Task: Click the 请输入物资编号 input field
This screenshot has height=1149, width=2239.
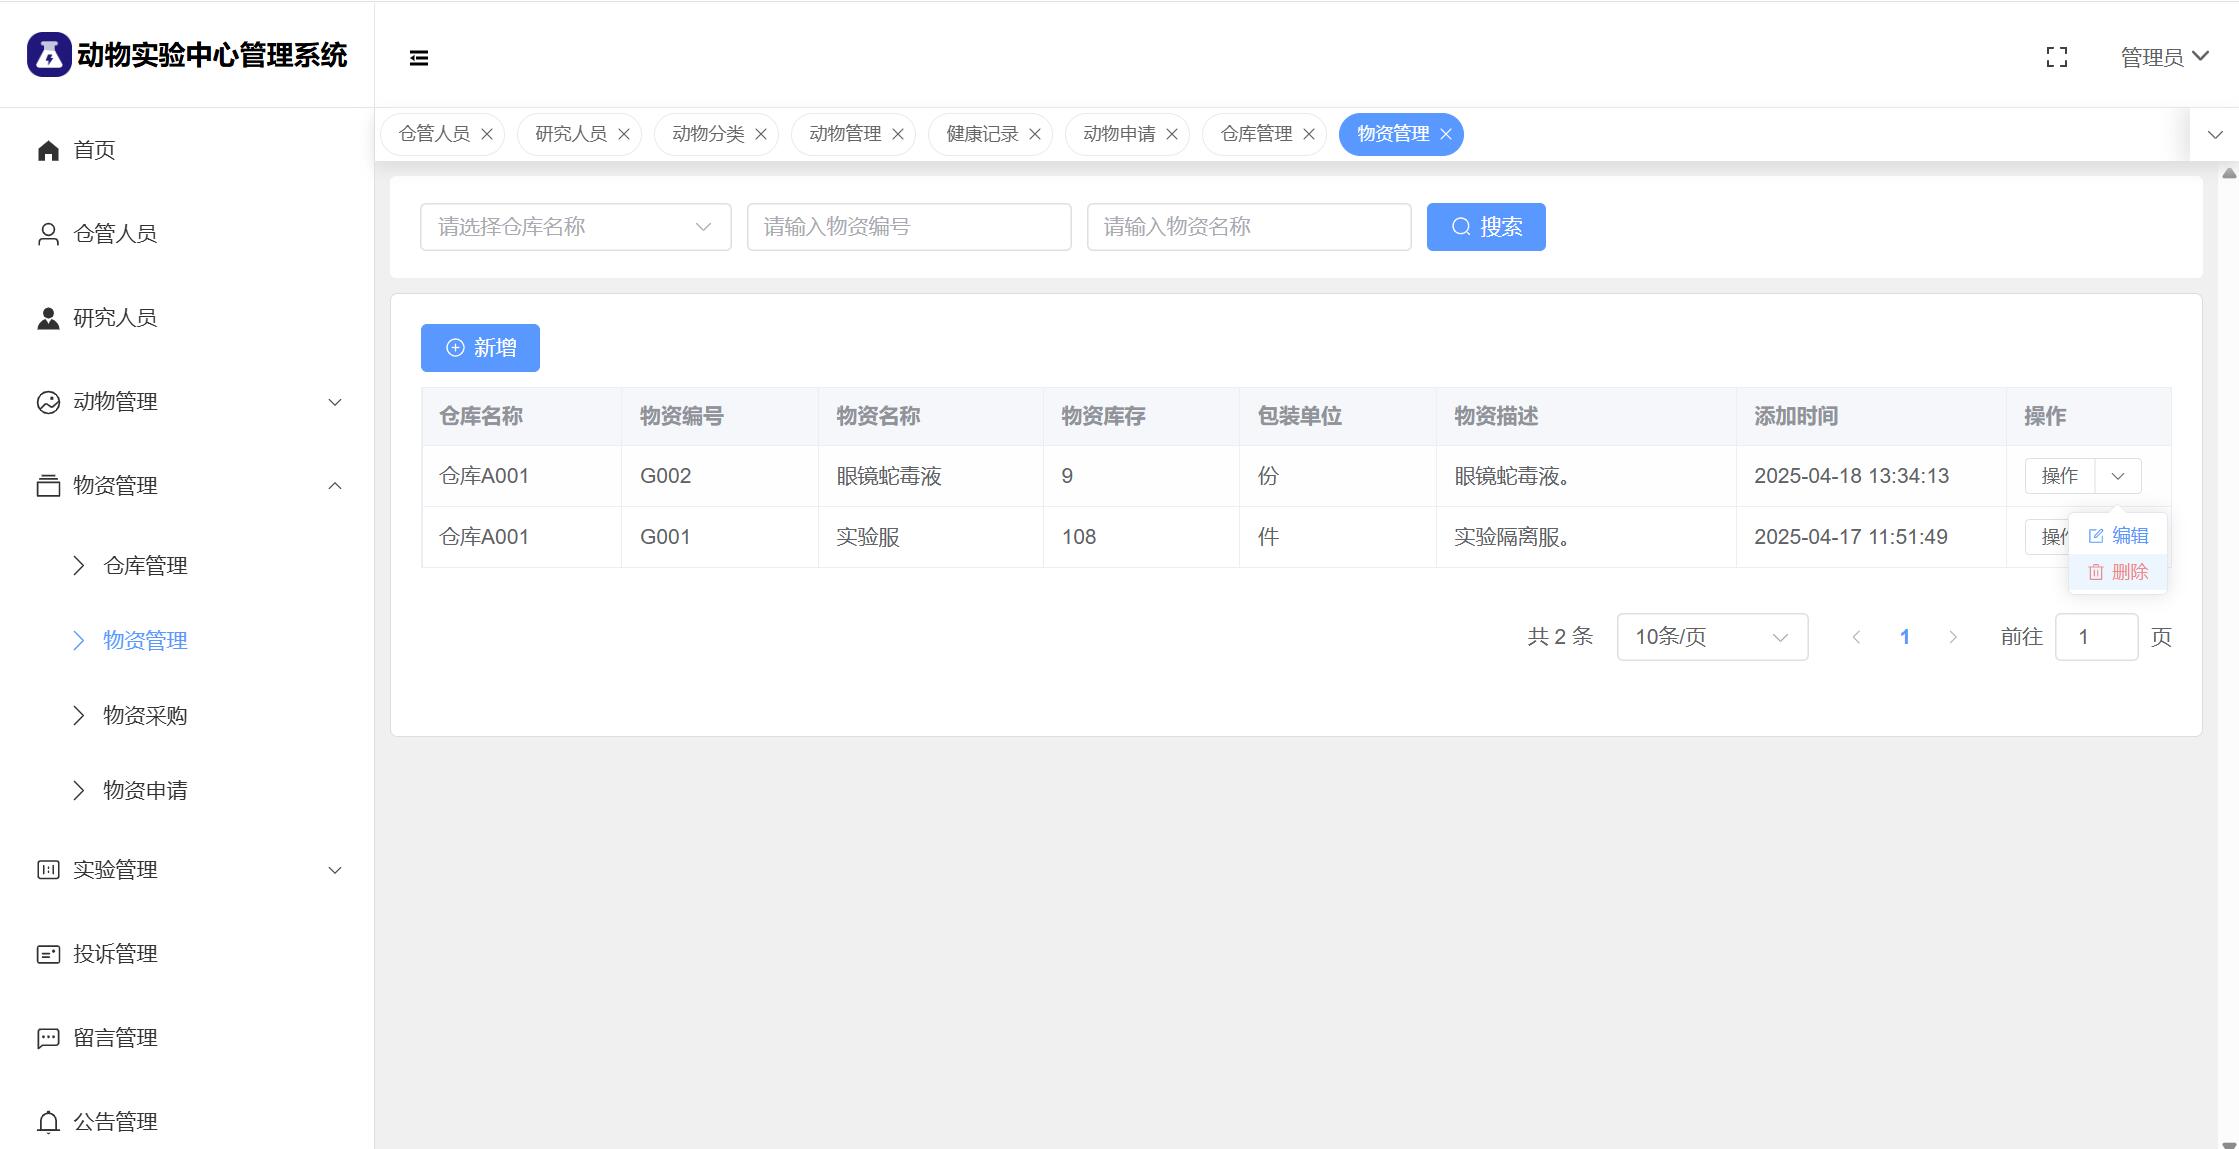Action: tap(908, 227)
